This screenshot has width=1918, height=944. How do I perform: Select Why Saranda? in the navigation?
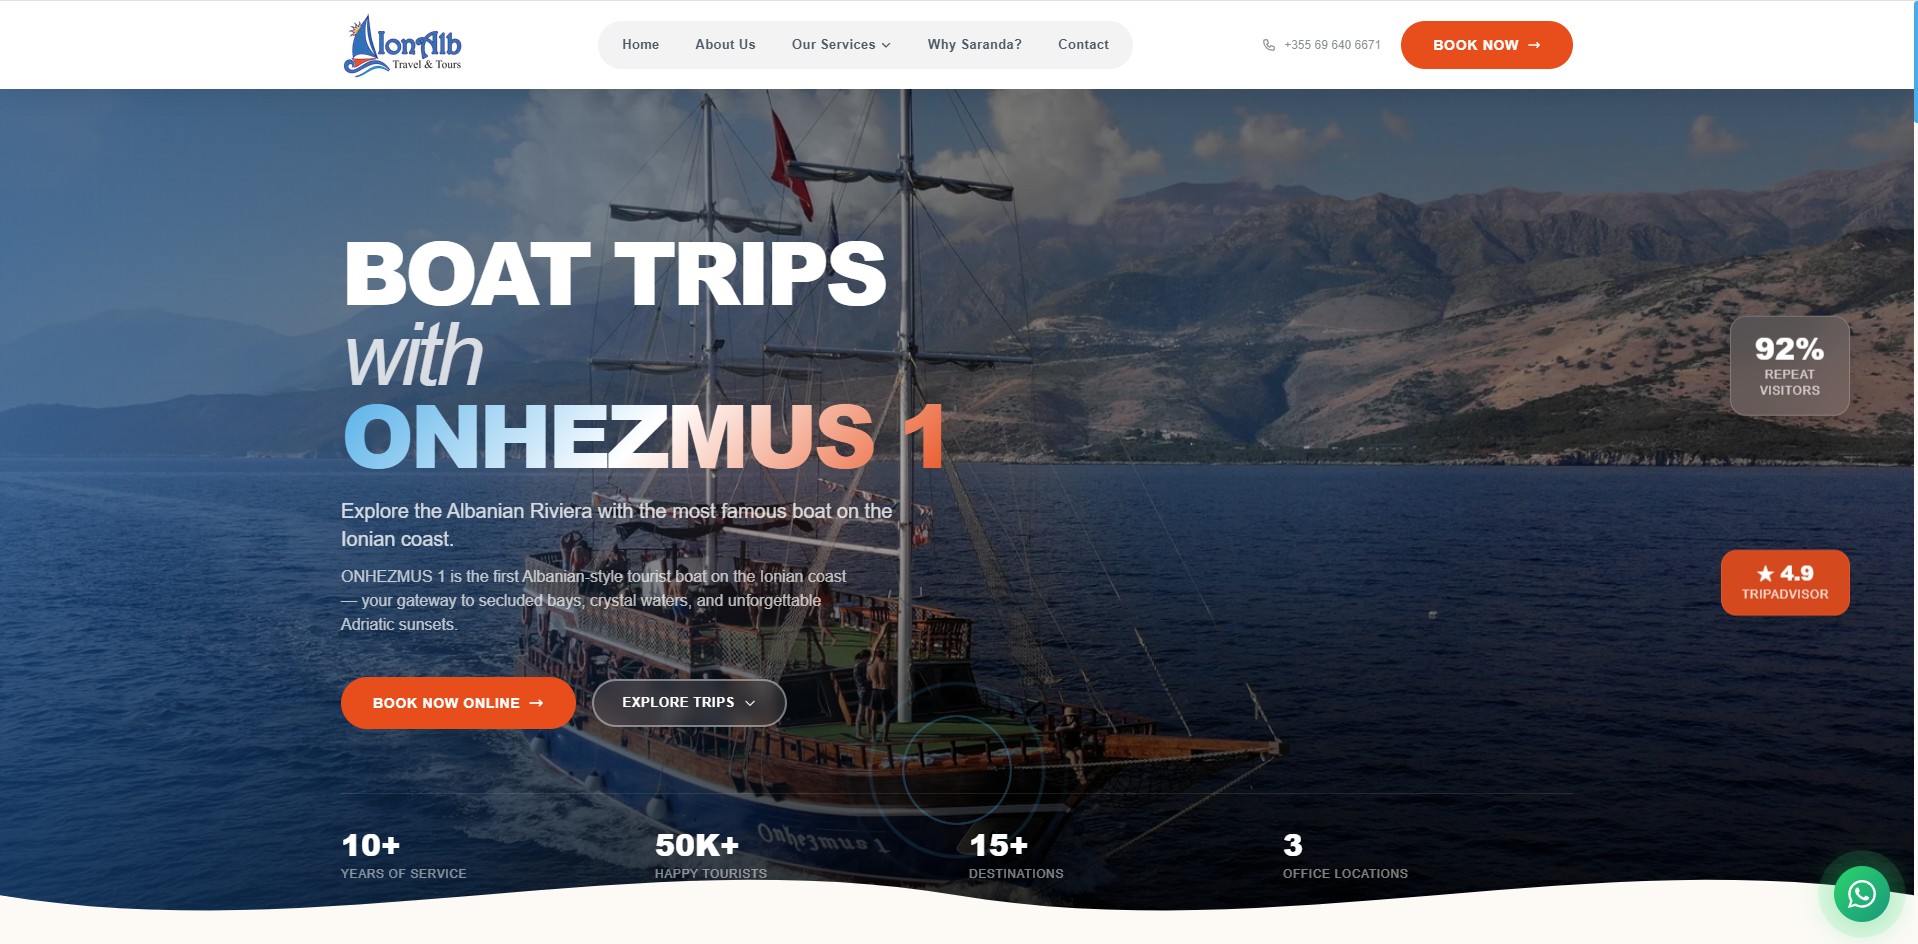click(x=974, y=45)
